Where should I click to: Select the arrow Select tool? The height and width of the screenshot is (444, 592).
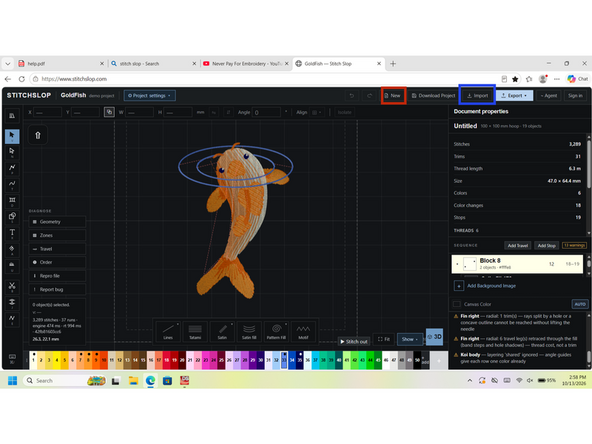[12, 136]
